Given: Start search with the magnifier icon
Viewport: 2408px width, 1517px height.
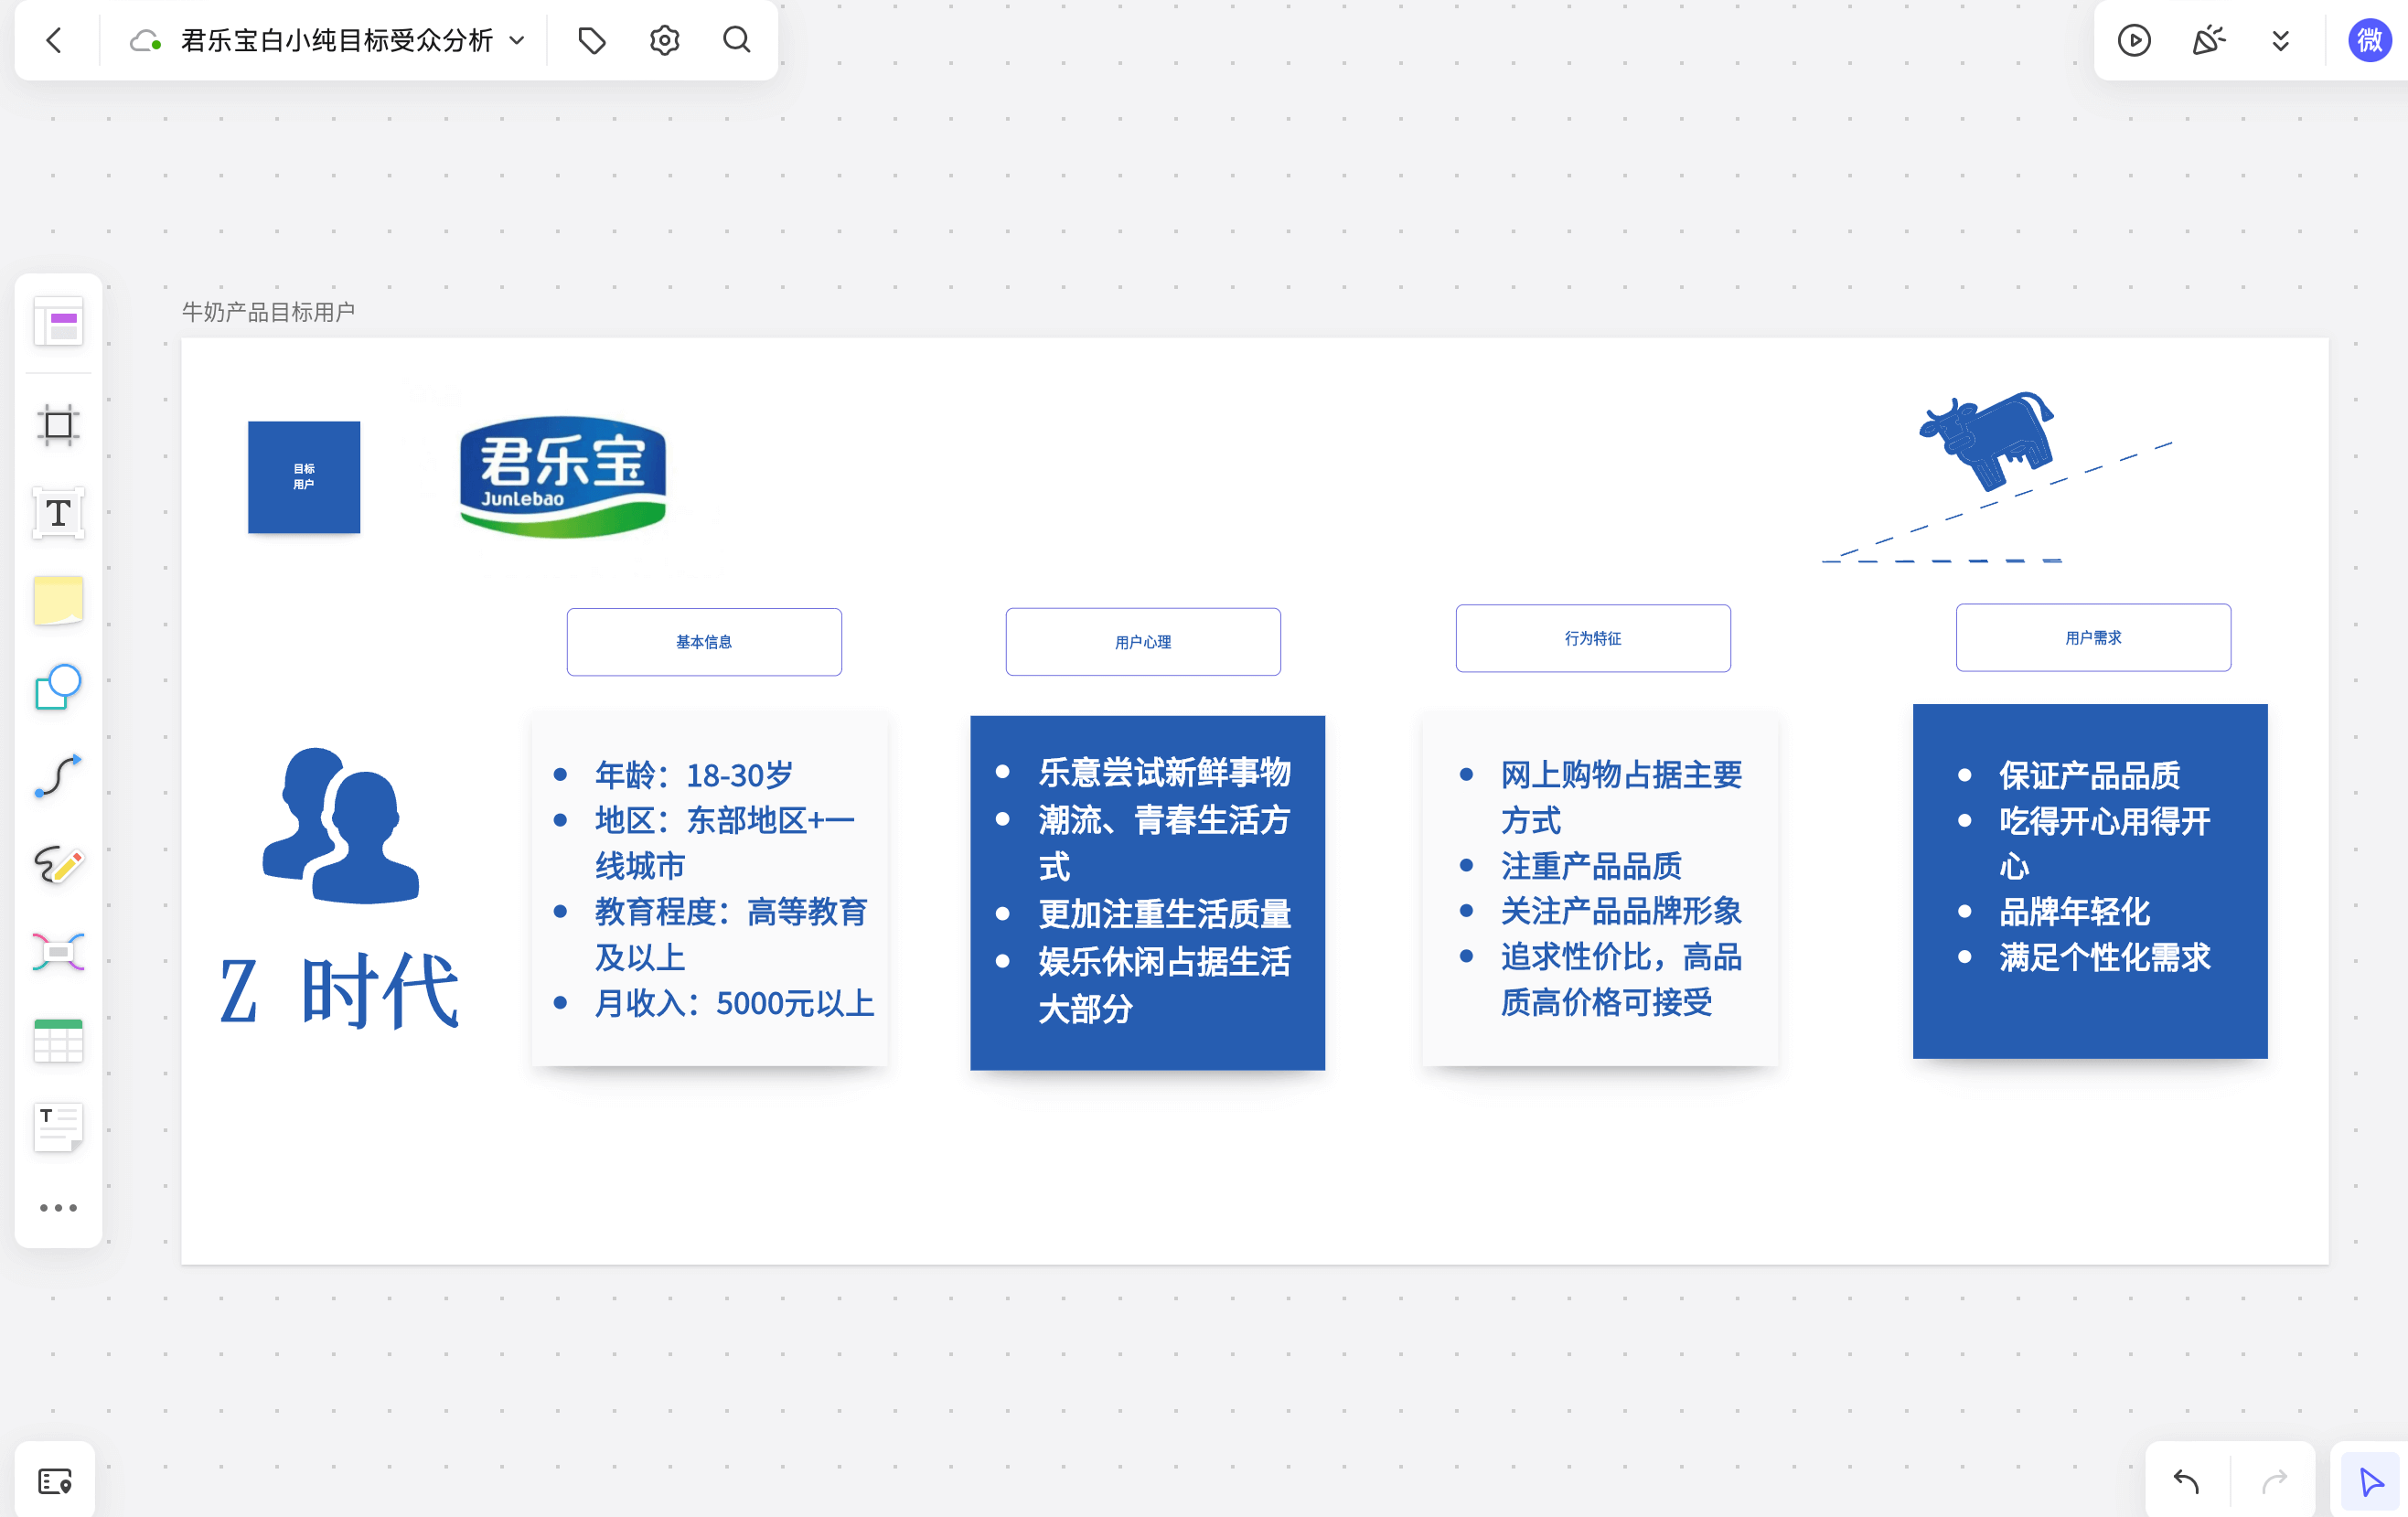Looking at the screenshot, I should tap(736, 40).
